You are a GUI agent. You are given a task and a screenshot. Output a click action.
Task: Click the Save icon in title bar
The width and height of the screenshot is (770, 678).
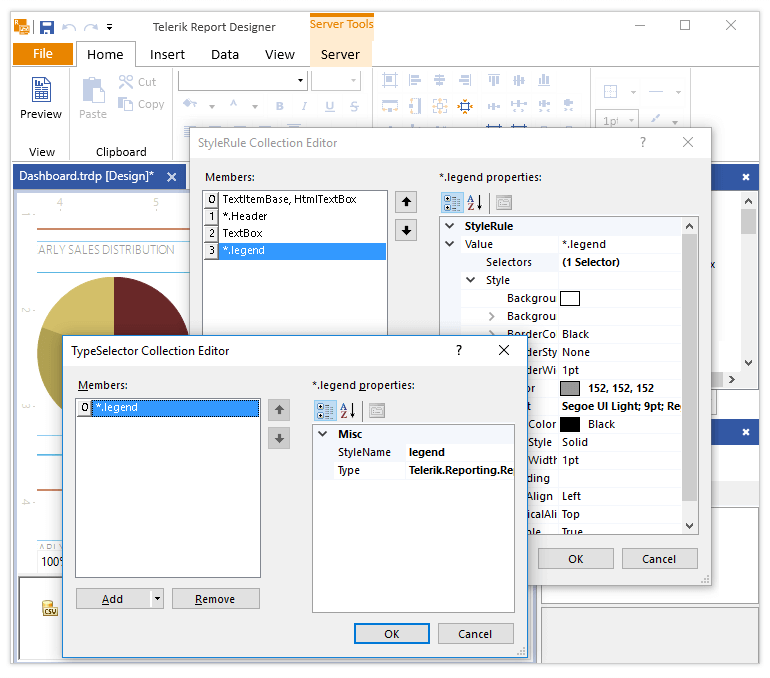(47, 27)
